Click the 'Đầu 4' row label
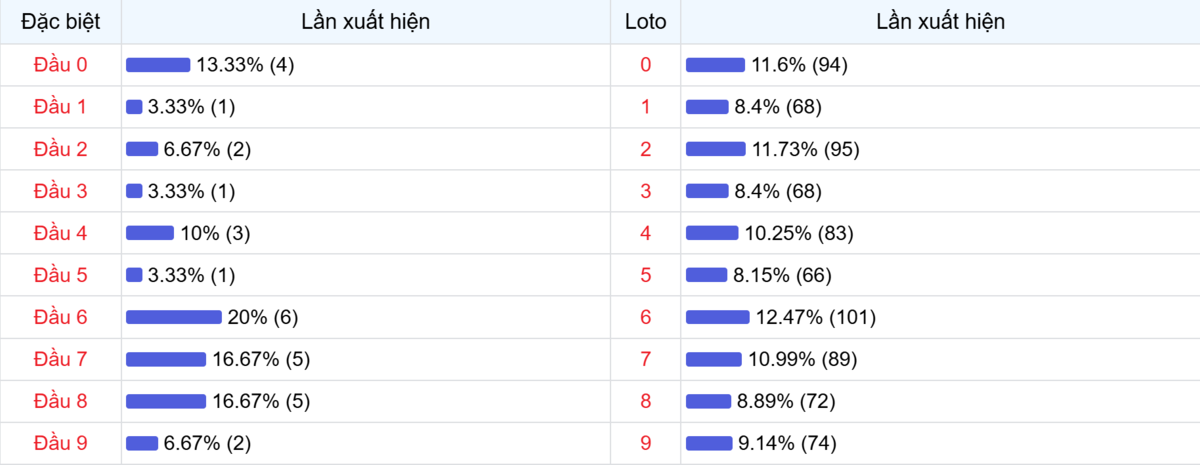This screenshot has width=1200, height=465. pyautogui.click(x=60, y=233)
